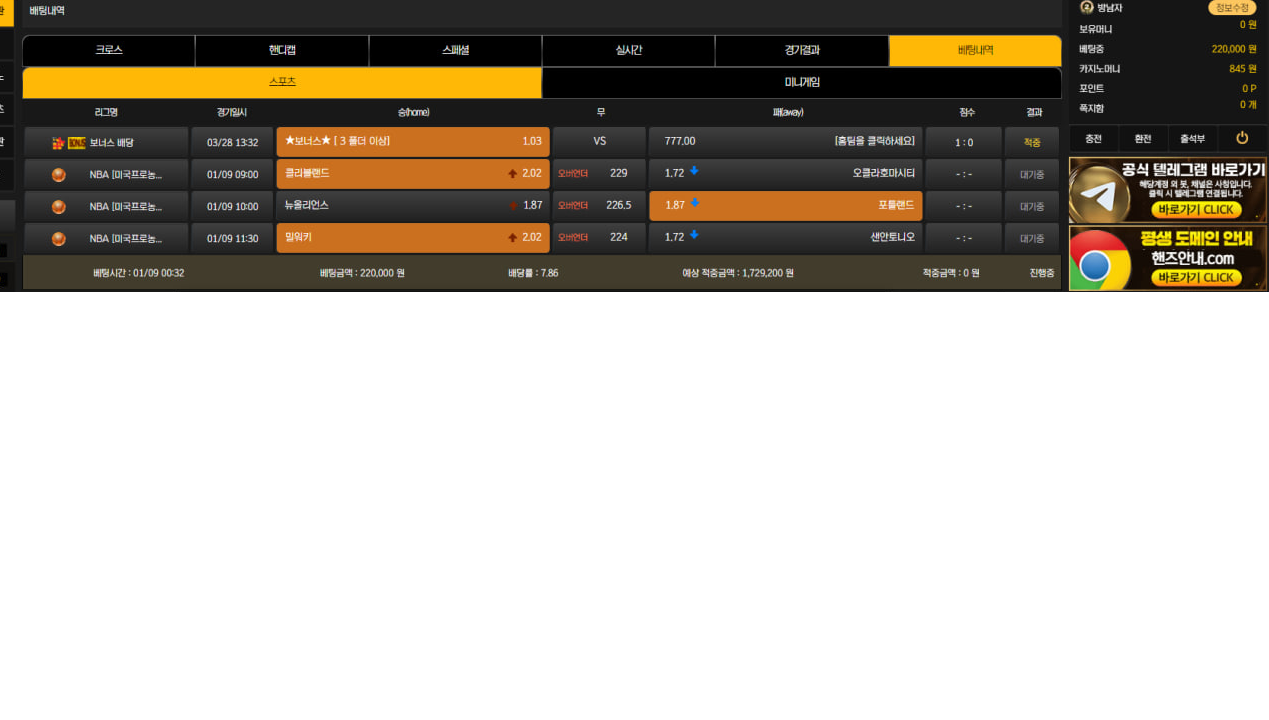This screenshot has width=1269, height=720.
Task: Click the bonus gift icon in 보너스 배당 row
Action: point(58,143)
